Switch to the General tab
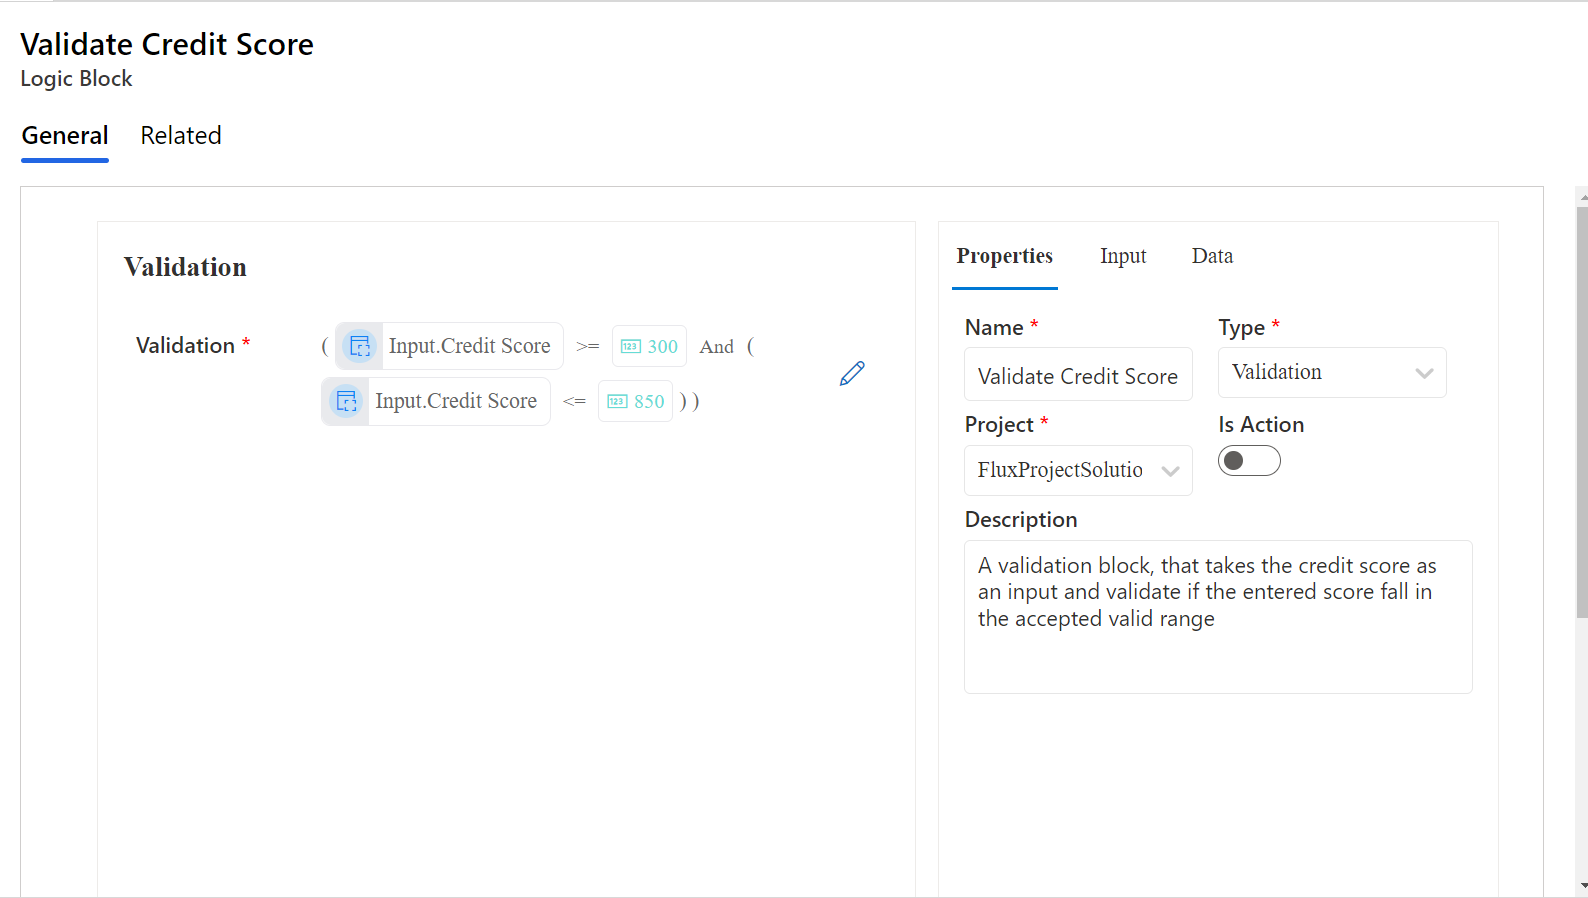The image size is (1588, 898). [x=65, y=135]
